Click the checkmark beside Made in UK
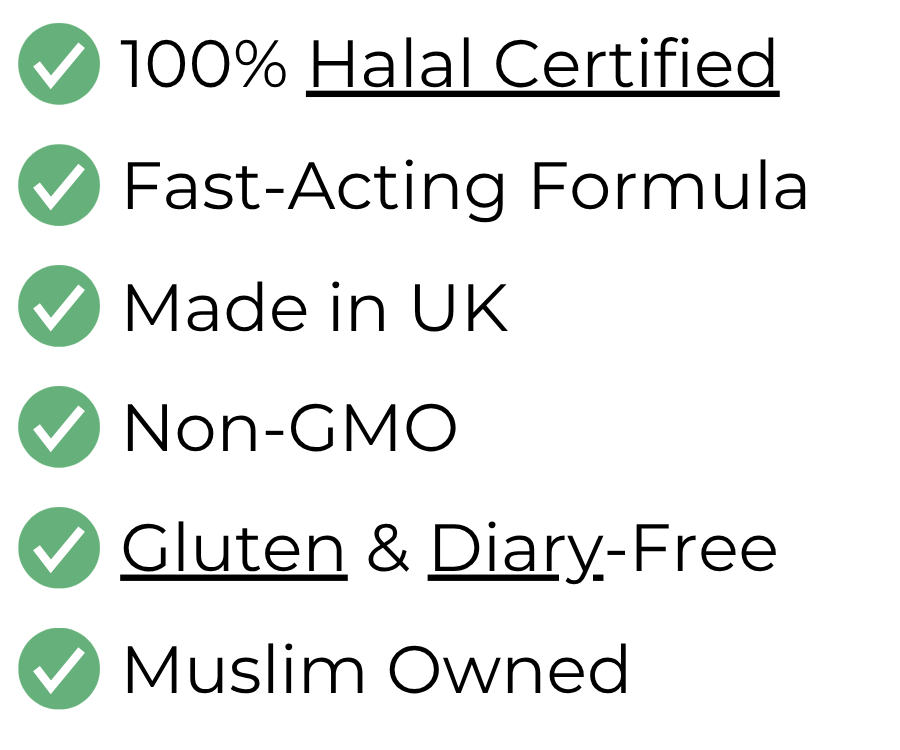Viewport: 900px width, 750px height. [x=59, y=306]
